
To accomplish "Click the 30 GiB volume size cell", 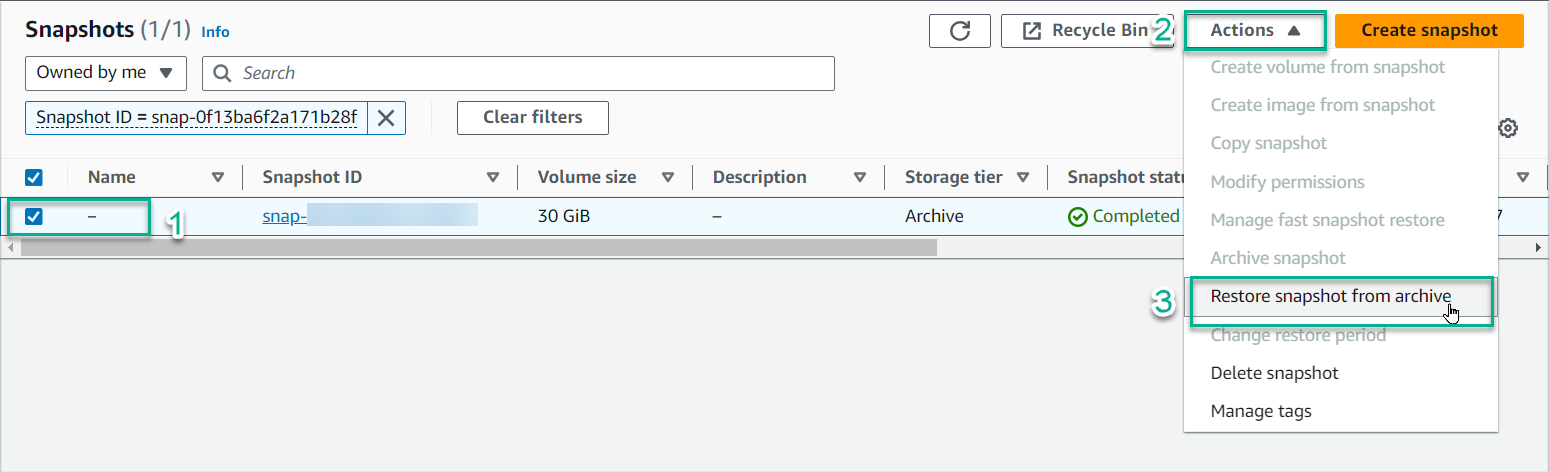I will coord(563,216).
